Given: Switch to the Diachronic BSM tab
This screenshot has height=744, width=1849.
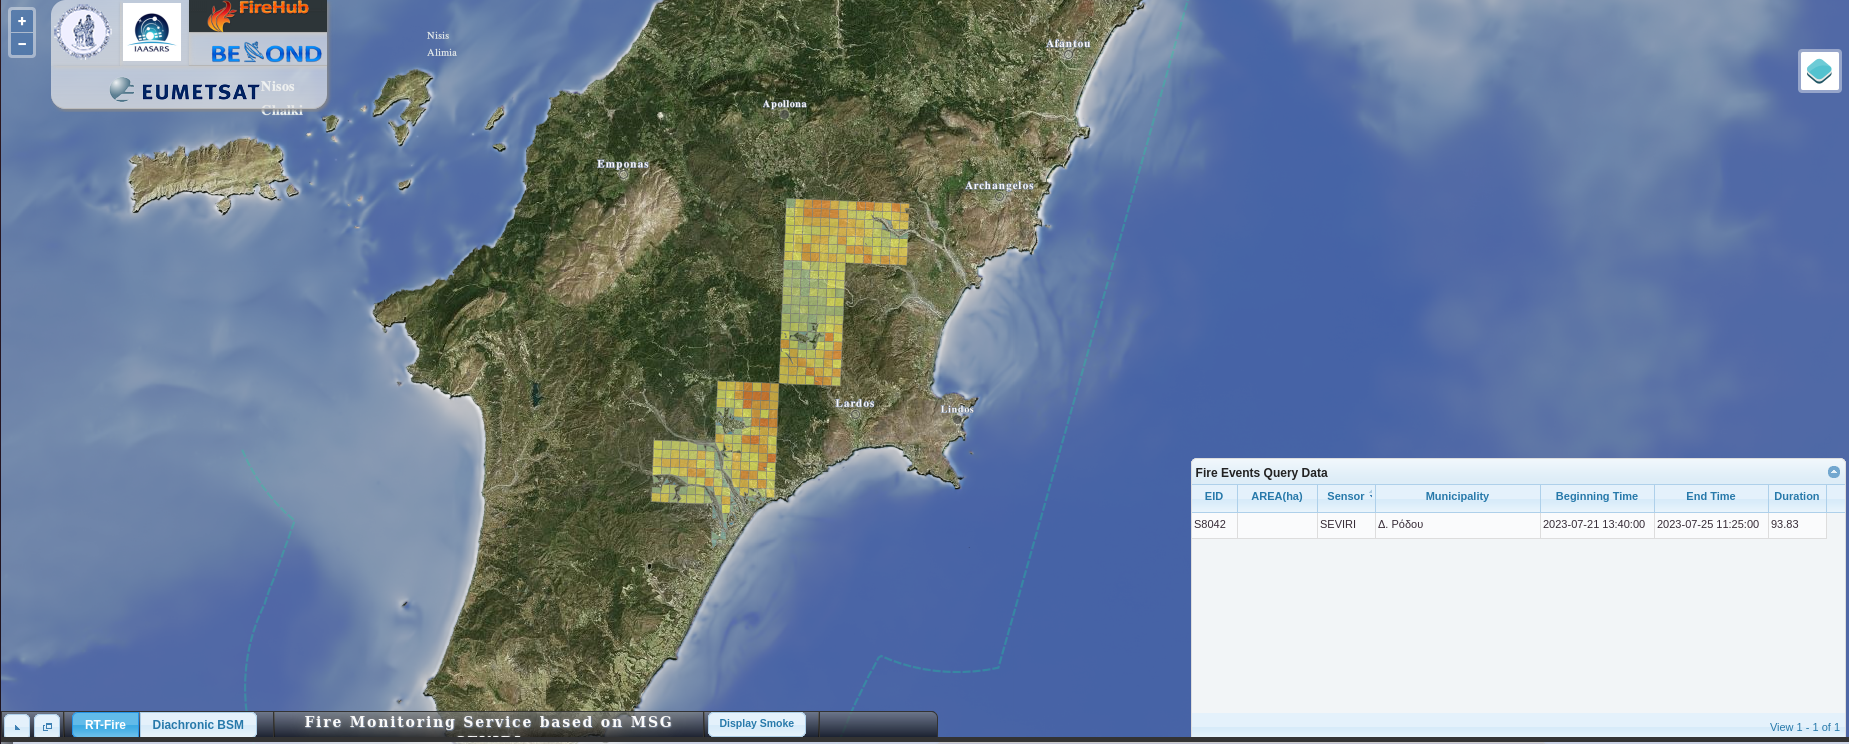Looking at the screenshot, I should click(198, 725).
